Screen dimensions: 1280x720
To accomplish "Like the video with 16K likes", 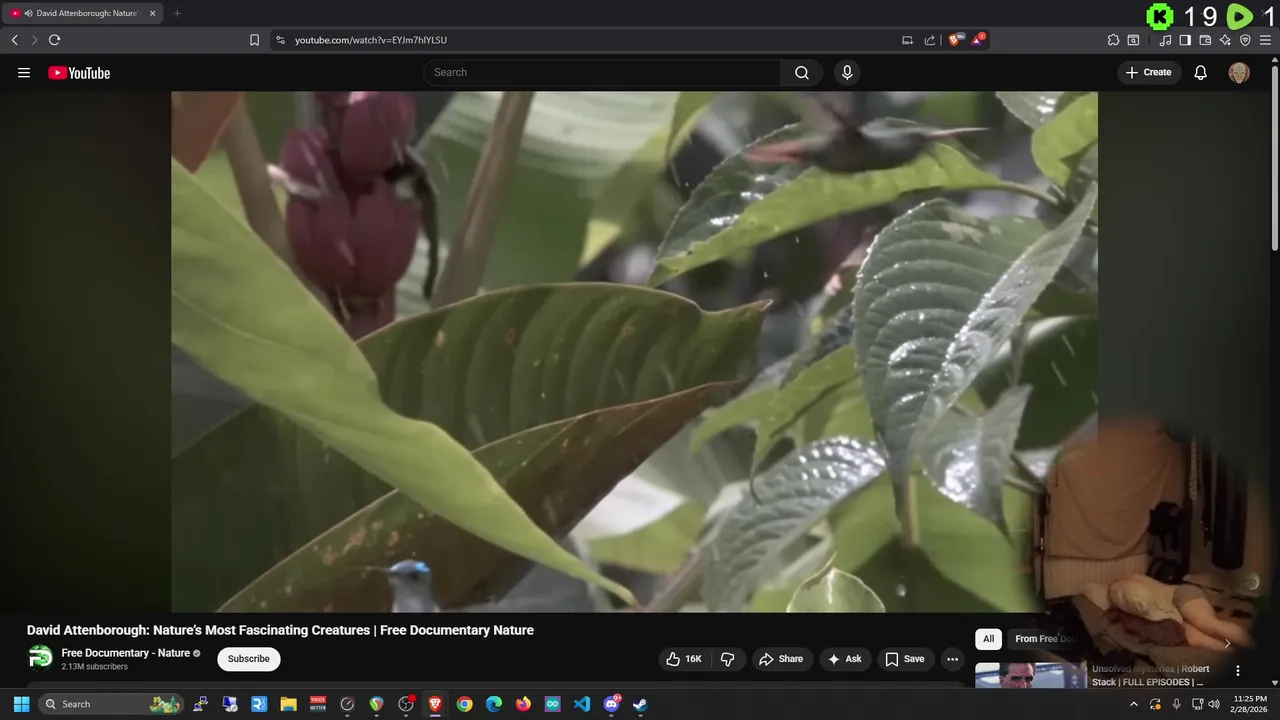I will coord(684,659).
